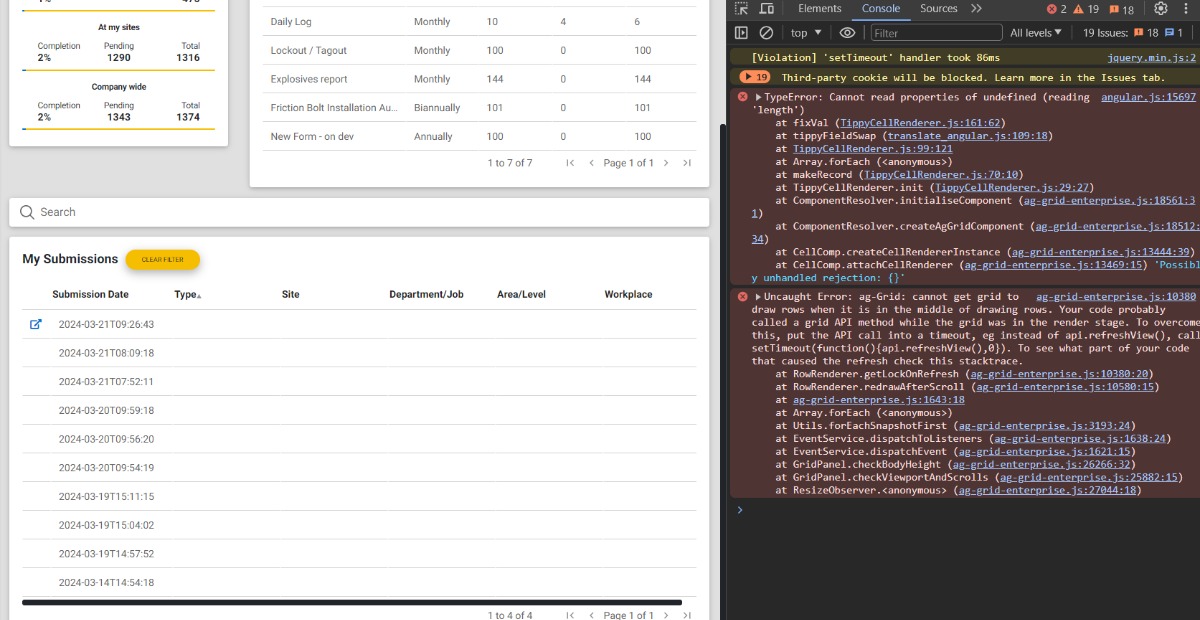Go to last page in My Submissions pagination
Image resolution: width=1200 pixels, height=620 pixels.
point(687,615)
